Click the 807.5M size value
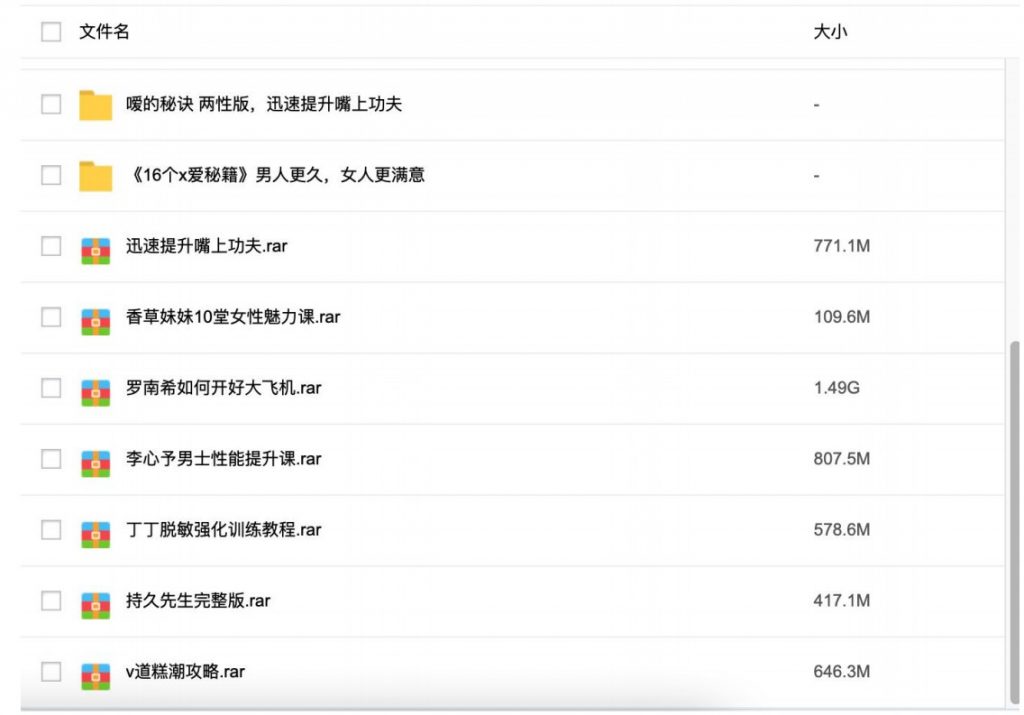 (842, 459)
